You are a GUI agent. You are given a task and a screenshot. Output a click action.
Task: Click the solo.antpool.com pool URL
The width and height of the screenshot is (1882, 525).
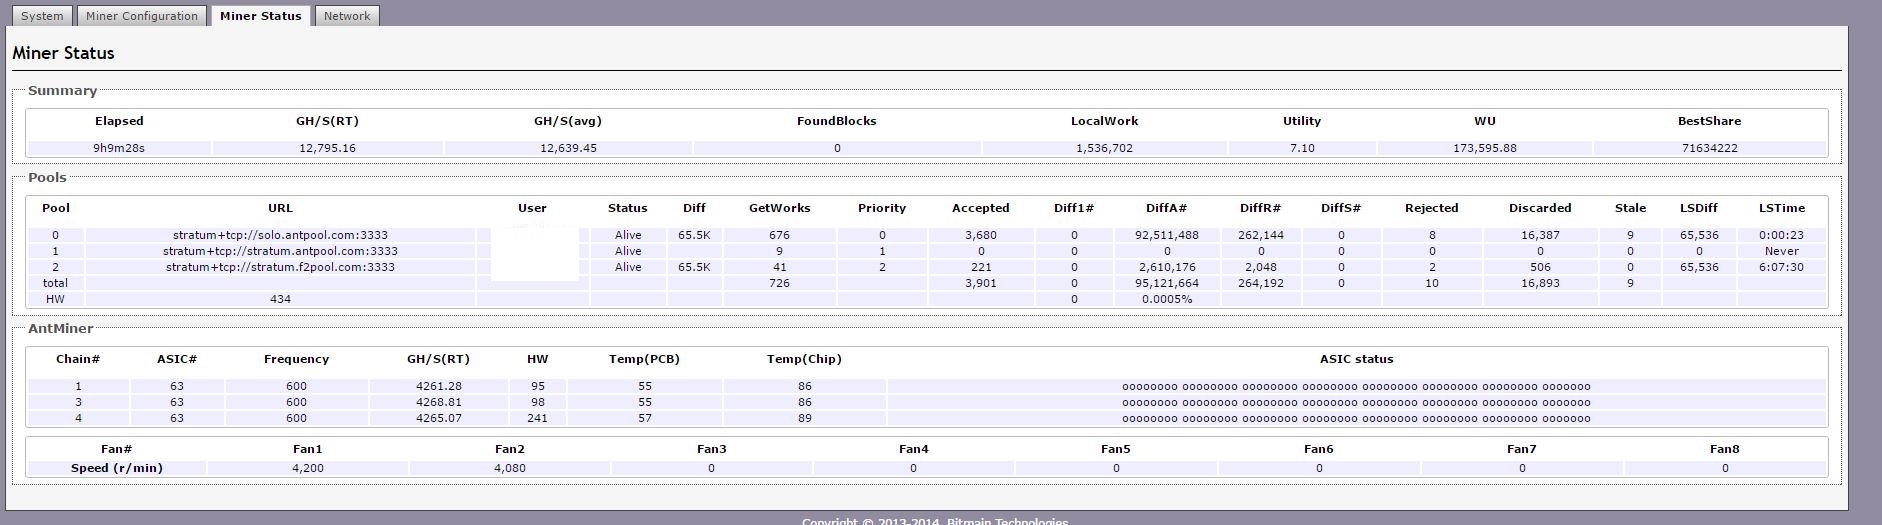(280, 235)
